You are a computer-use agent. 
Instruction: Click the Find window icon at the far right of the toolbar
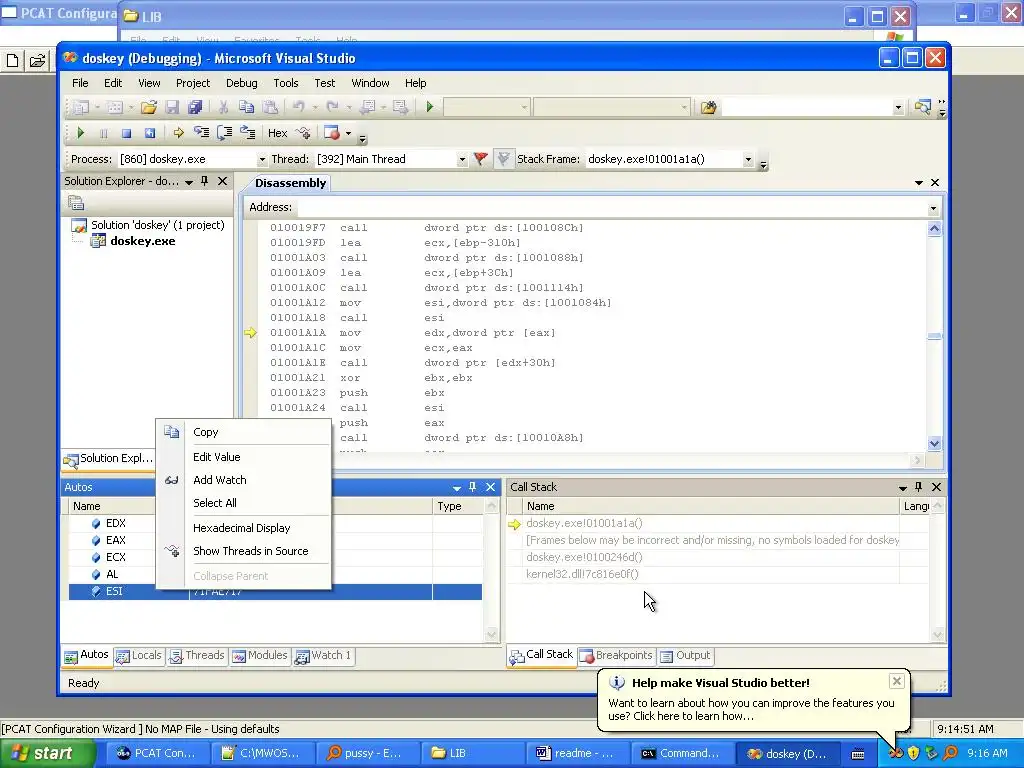coord(922,107)
